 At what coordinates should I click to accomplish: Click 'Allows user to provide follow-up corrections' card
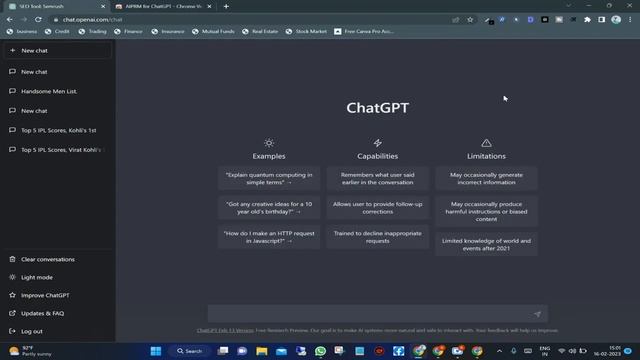tap(378, 208)
